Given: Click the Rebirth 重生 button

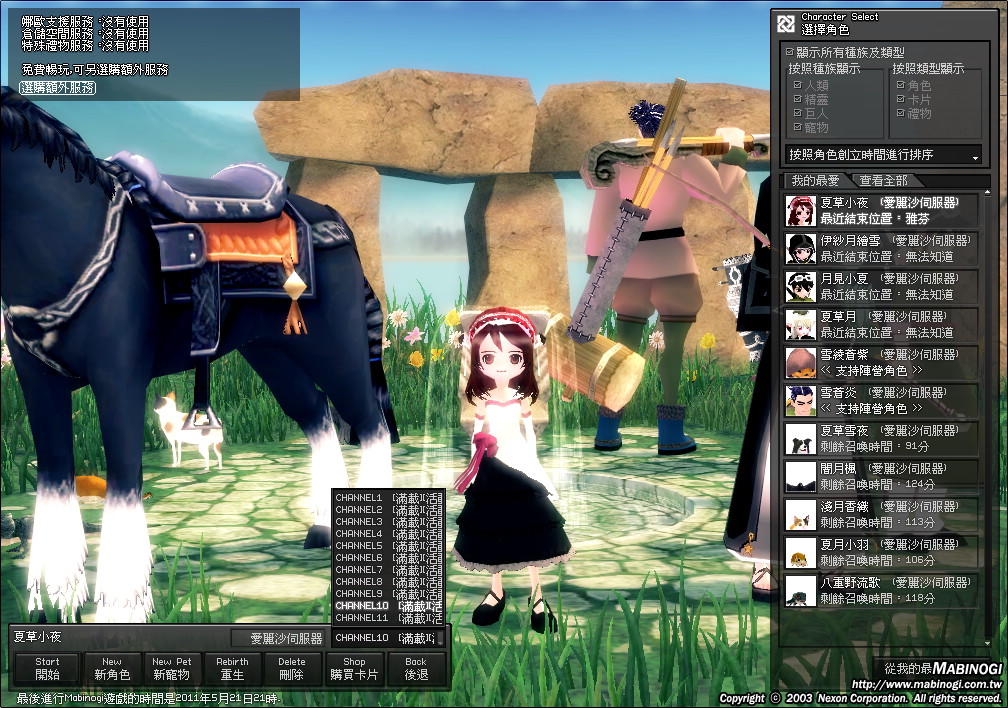Looking at the screenshot, I should [232, 668].
